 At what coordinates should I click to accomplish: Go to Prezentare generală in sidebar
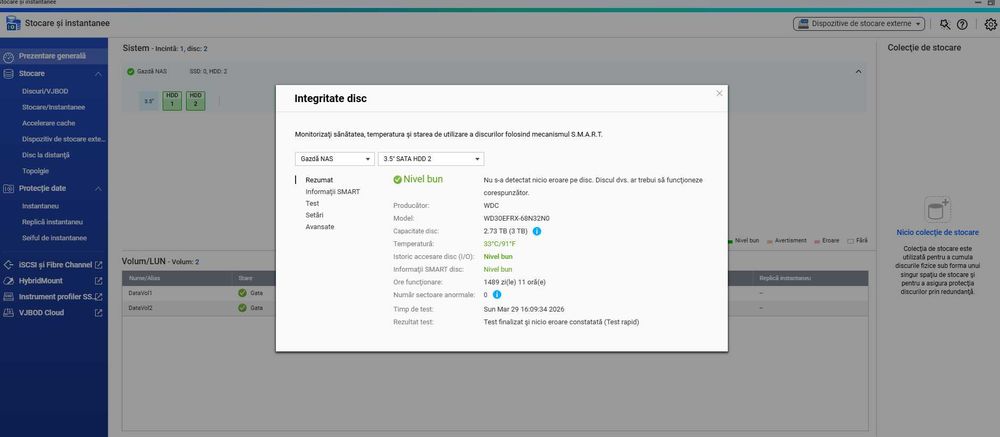pos(52,56)
